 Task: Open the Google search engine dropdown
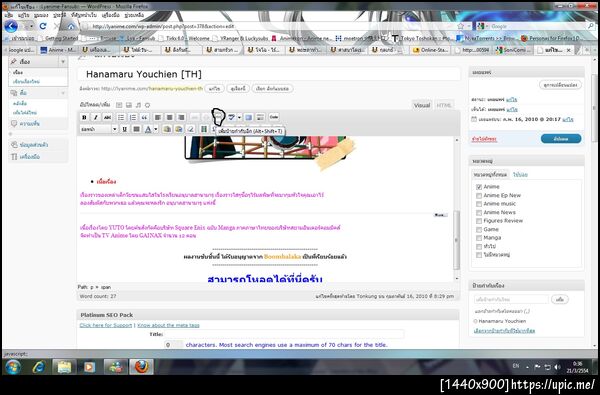click(482, 26)
